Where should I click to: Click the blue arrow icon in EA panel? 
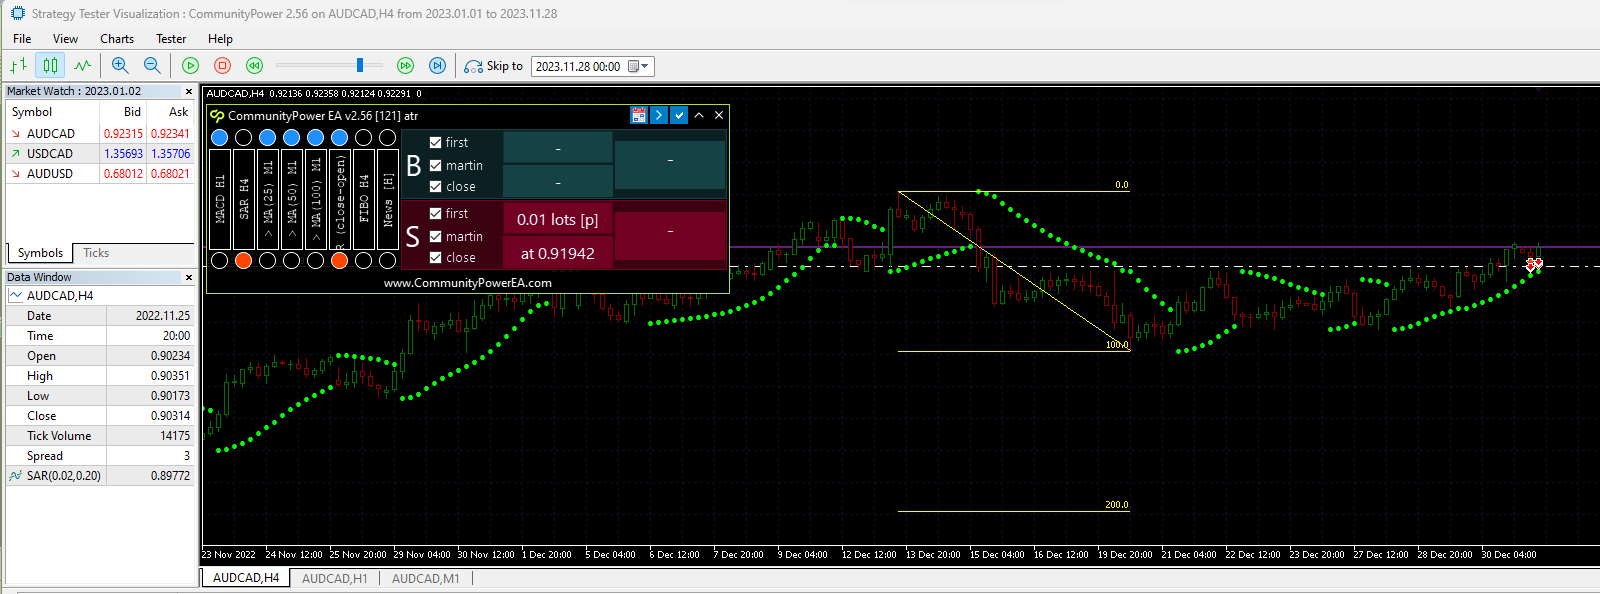coord(659,115)
